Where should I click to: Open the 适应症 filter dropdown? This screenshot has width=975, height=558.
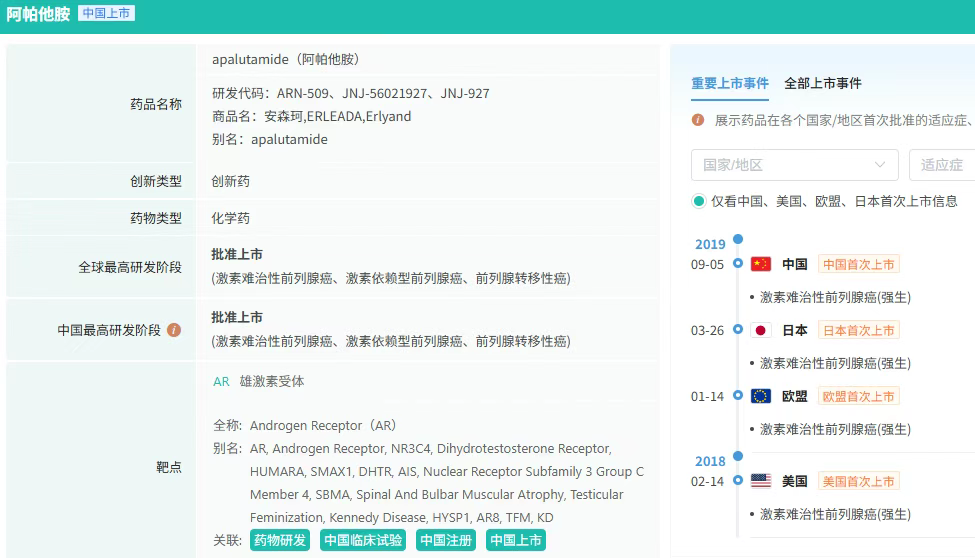941,165
